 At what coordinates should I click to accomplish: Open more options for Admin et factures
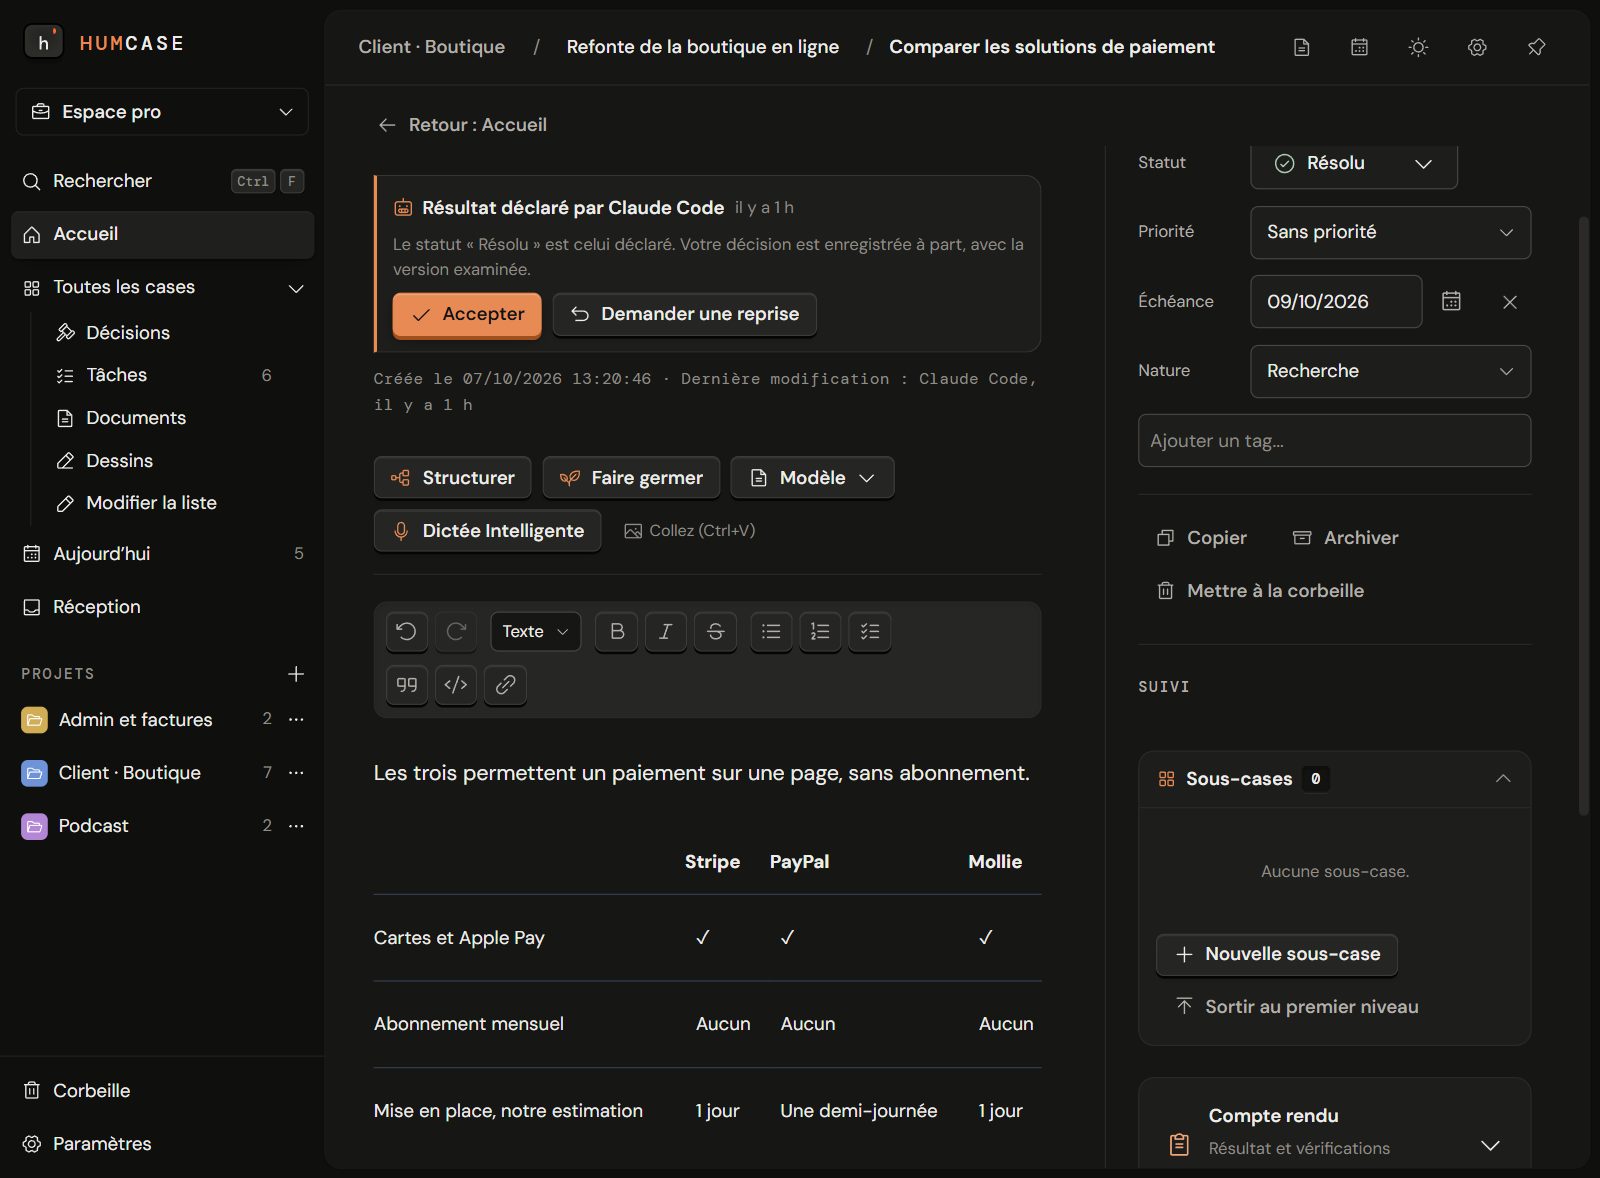pyautogui.click(x=296, y=719)
